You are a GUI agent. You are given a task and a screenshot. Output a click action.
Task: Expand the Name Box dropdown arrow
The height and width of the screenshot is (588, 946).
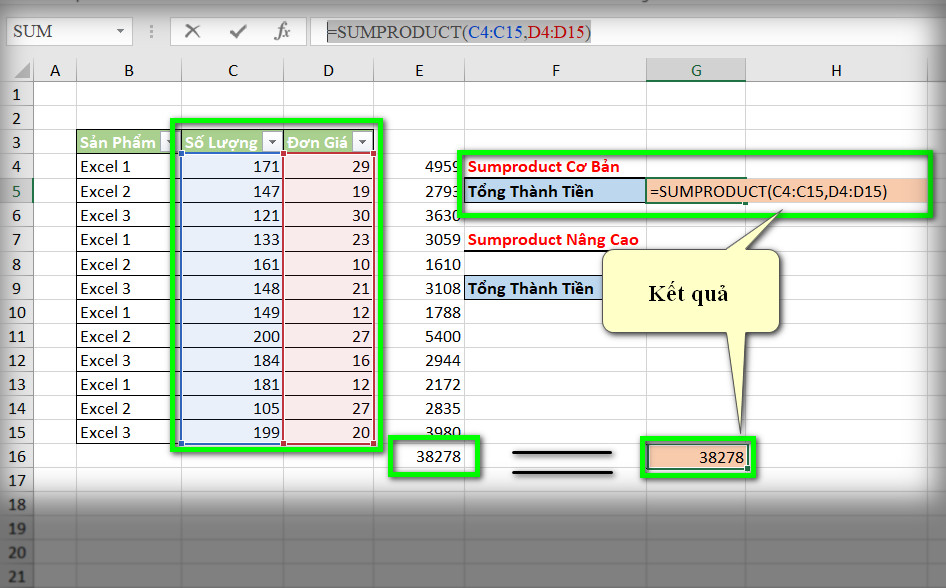[x=121, y=31]
